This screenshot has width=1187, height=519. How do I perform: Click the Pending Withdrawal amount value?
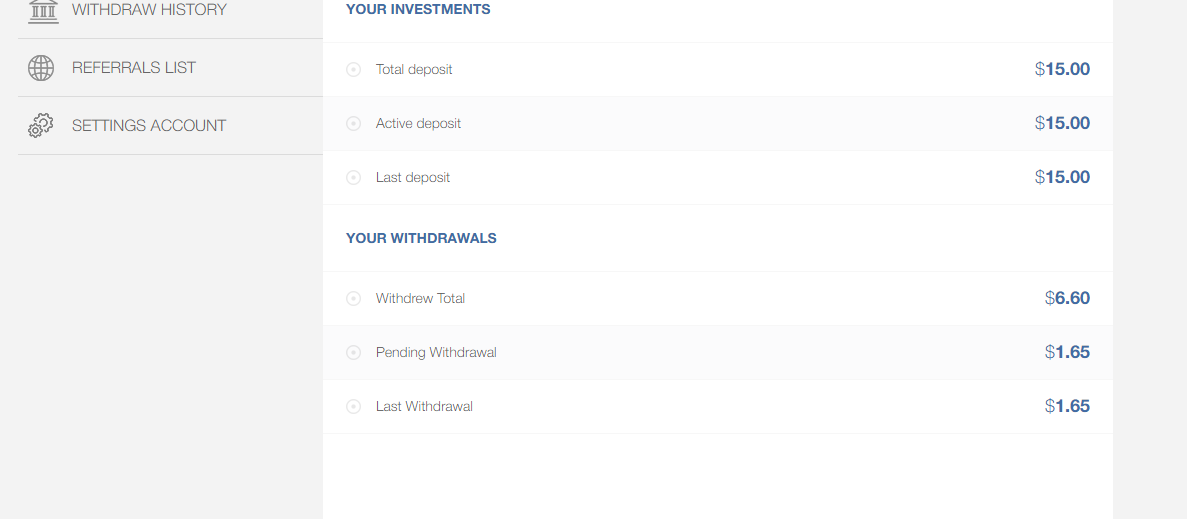(1067, 353)
